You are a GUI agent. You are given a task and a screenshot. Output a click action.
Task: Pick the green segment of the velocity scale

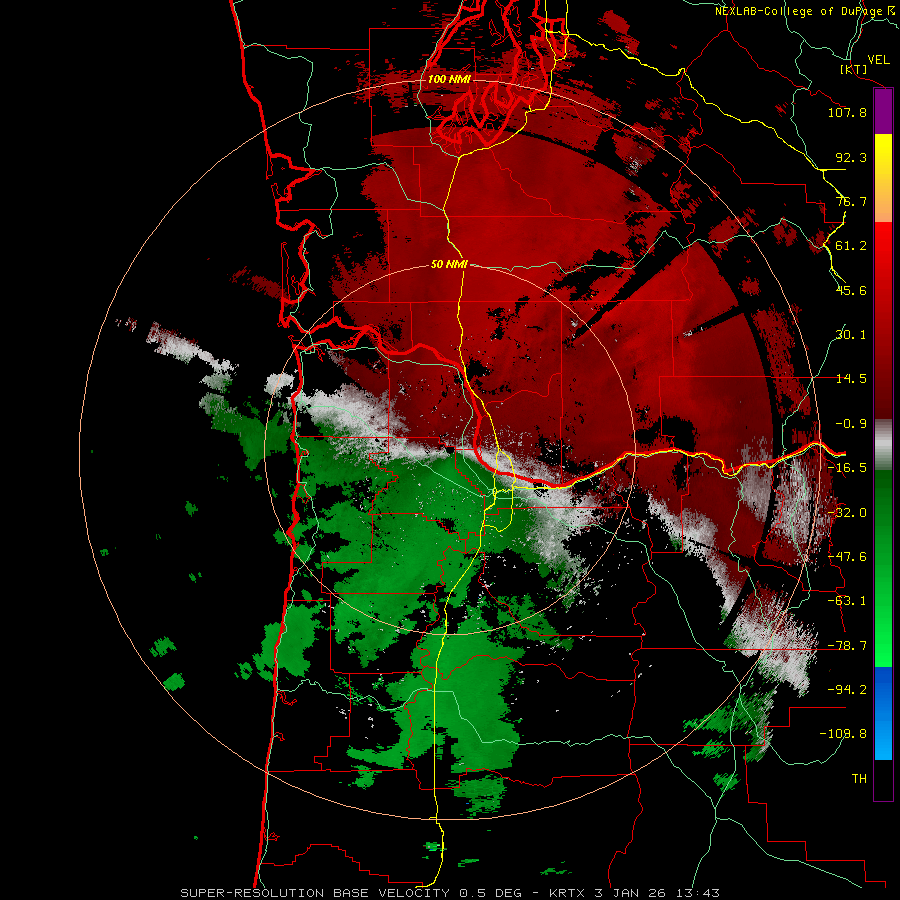click(x=883, y=568)
